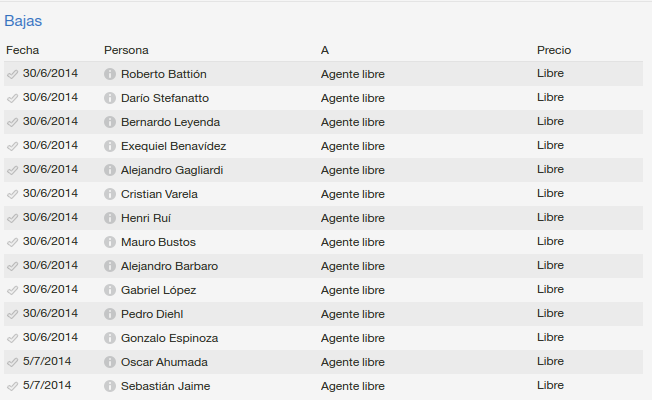
Task: Open info icon for Bernardo Leyenda
Action: (110, 122)
